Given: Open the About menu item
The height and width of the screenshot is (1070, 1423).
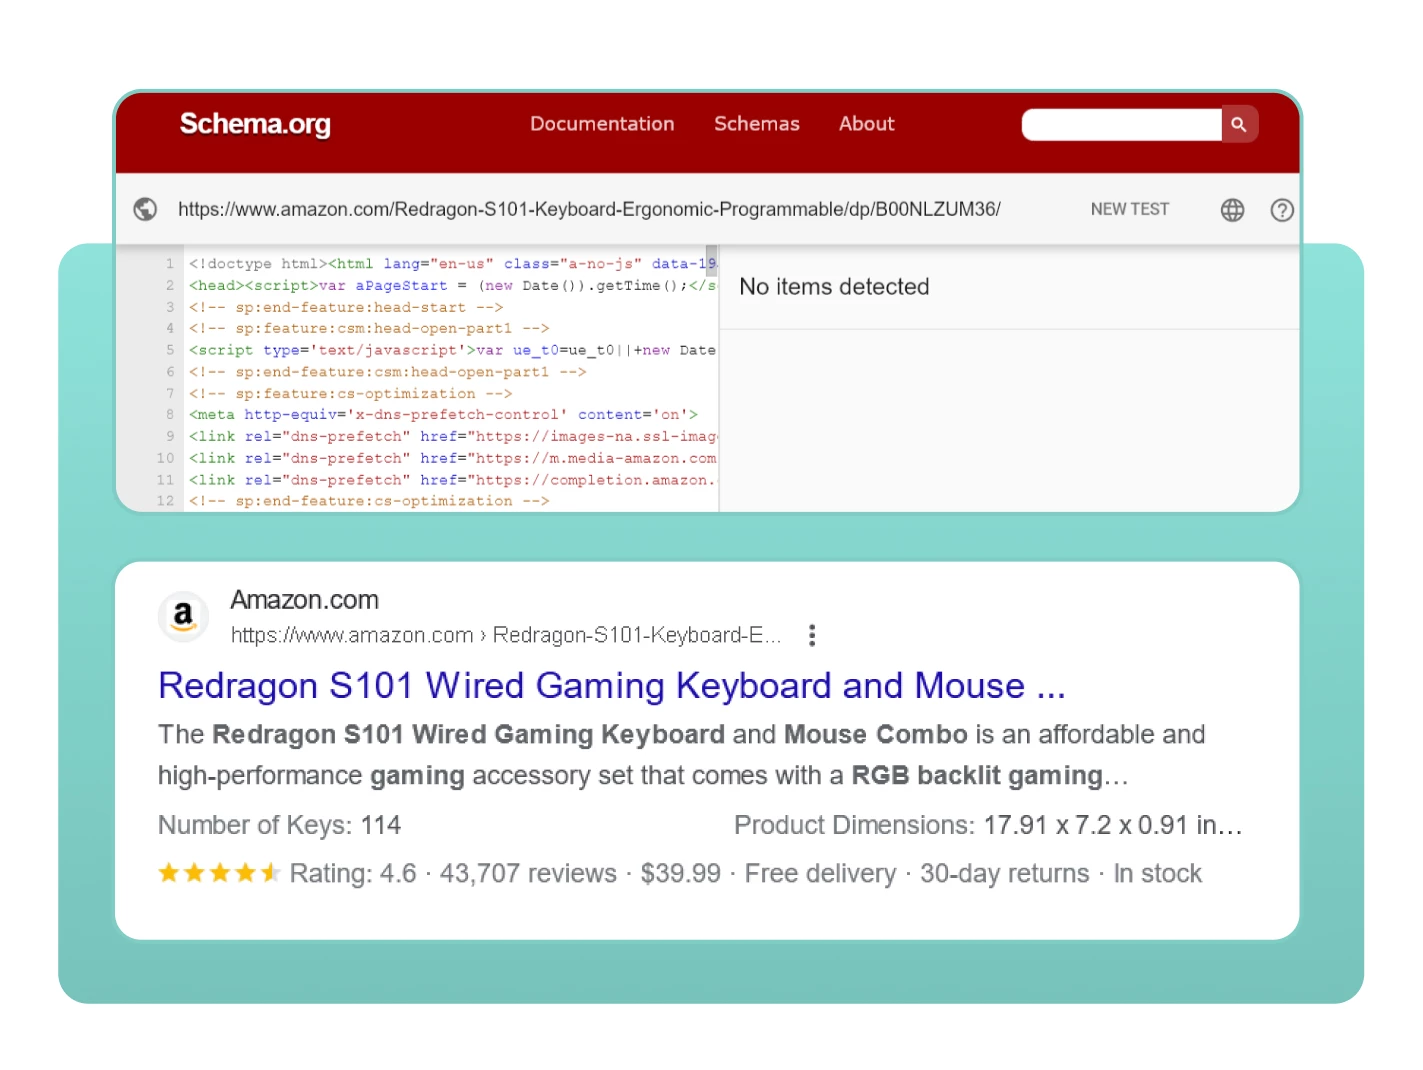Looking at the screenshot, I should pos(867,124).
